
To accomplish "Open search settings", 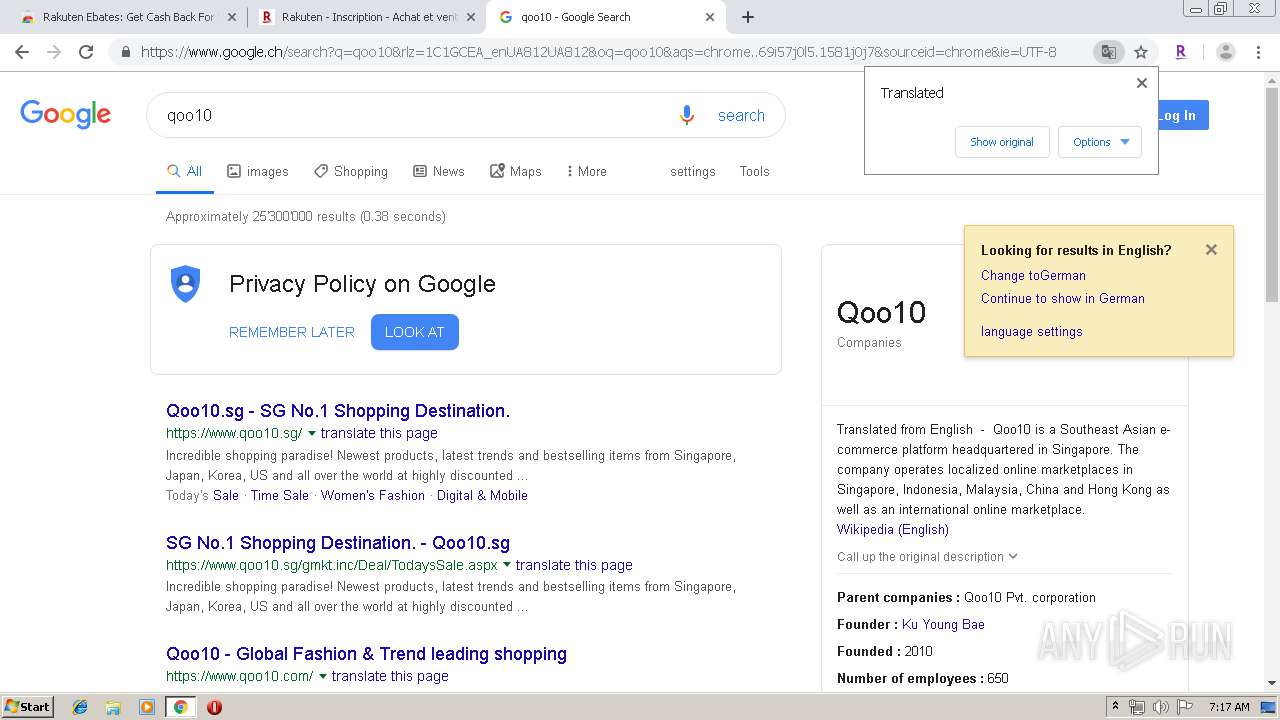I will [x=693, y=171].
